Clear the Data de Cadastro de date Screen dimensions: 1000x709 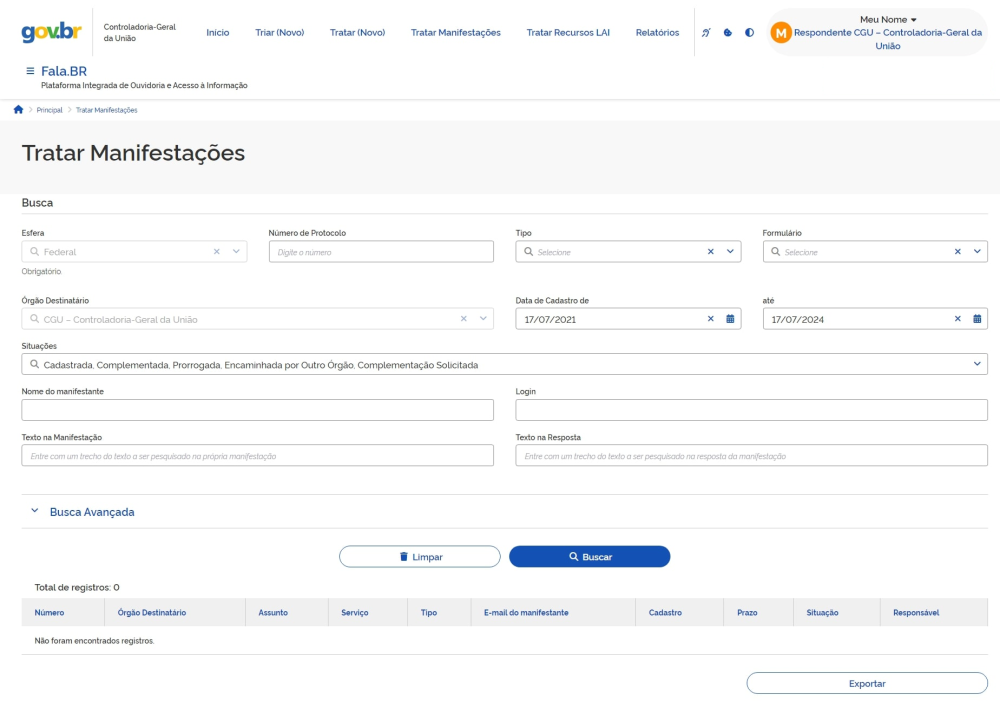(710, 319)
